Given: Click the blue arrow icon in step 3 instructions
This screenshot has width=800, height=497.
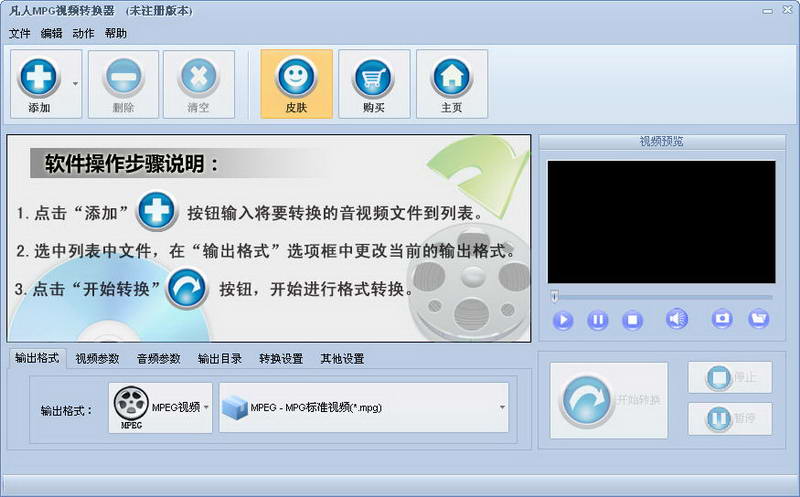Looking at the screenshot, I should tap(187, 289).
